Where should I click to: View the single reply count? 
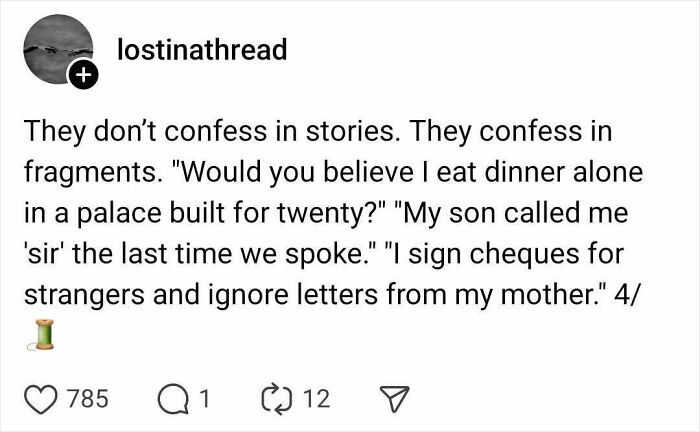pyautogui.click(x=203, y=398)
